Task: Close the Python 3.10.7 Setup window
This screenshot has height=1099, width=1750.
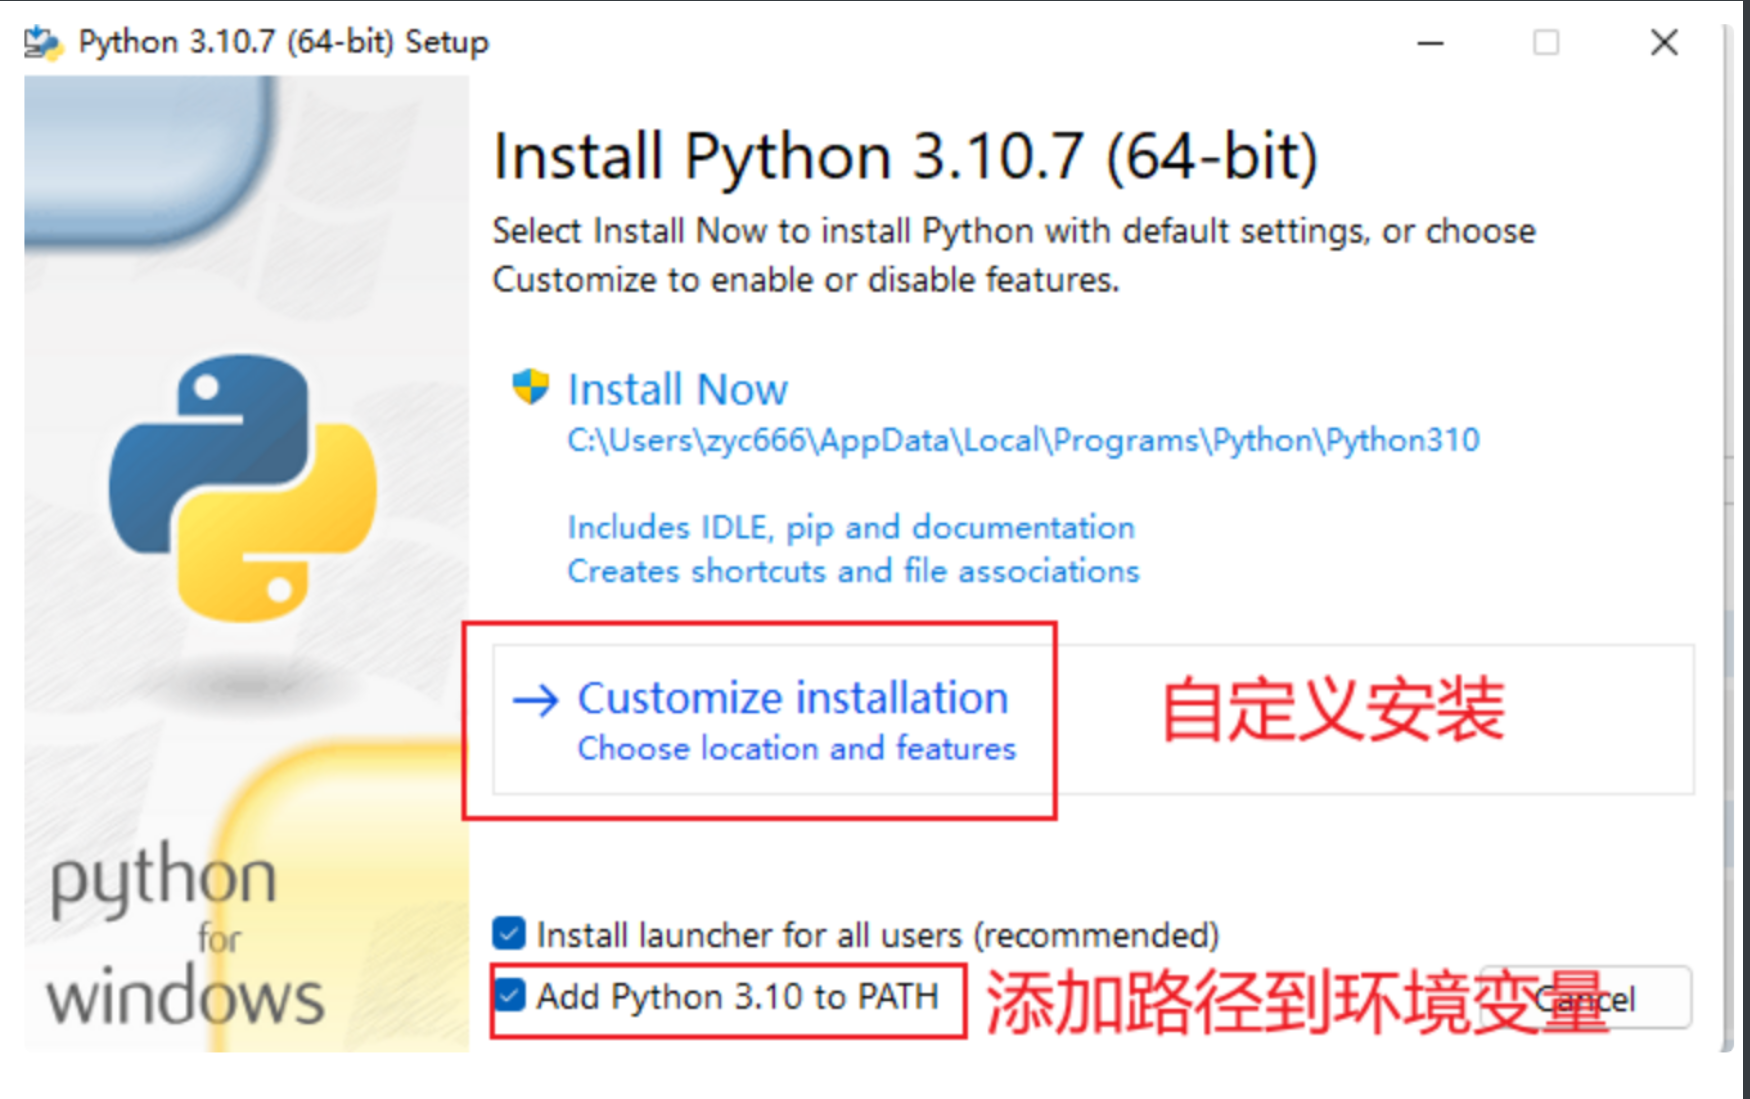Action: click(x=1664, y=43)
